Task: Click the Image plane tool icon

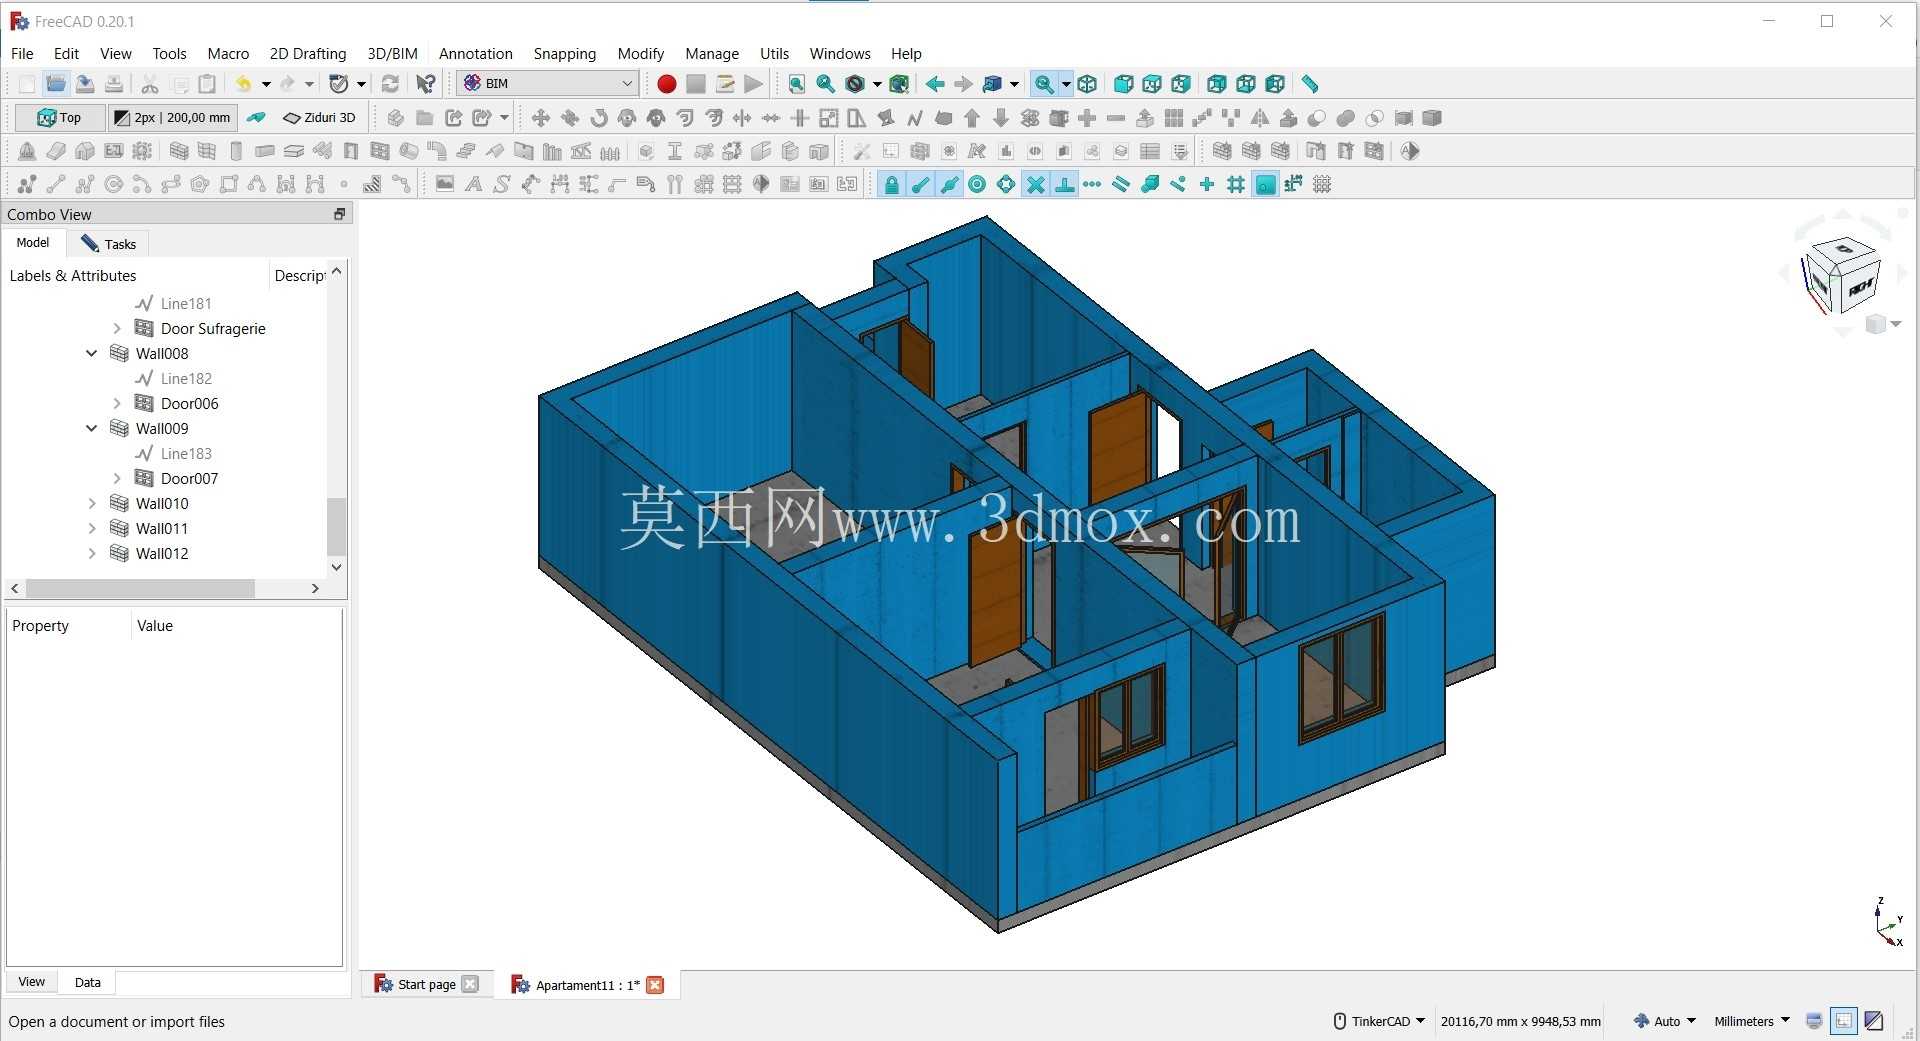Action: (445, 184)
